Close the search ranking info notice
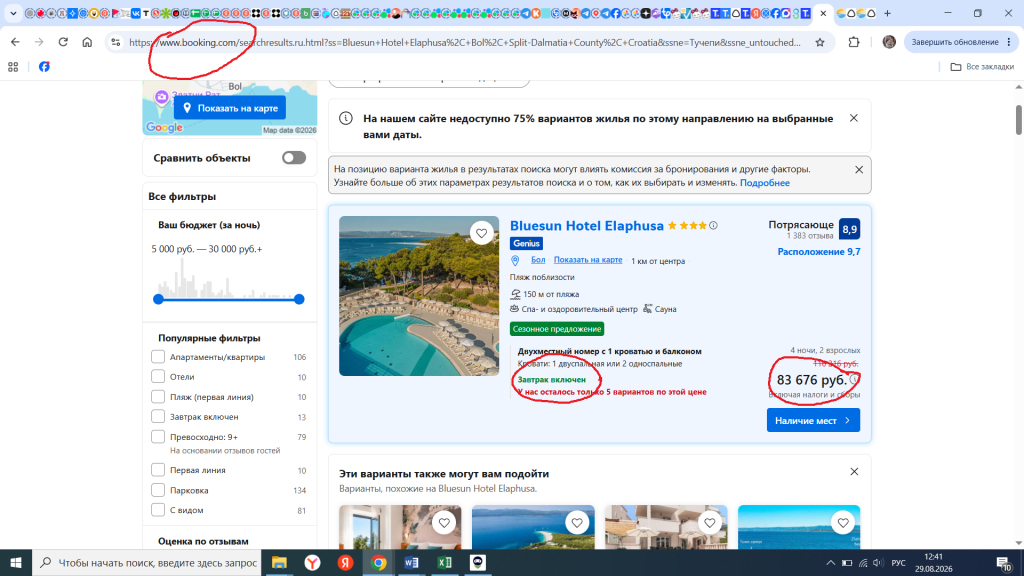Image resolution: width=1024 pixels, height=576 pixels. coord(859,169)
